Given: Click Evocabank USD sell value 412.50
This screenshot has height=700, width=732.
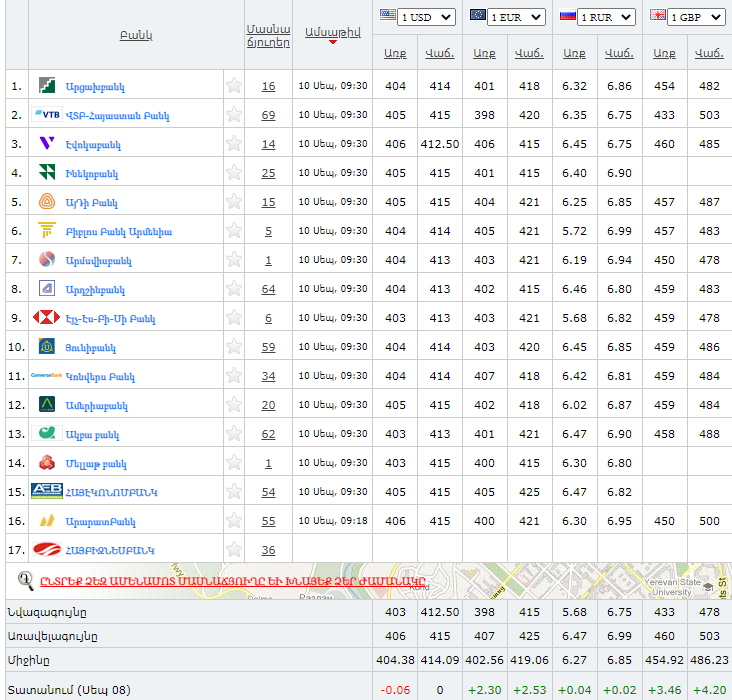Looking at the screenshot, I should tap(440, 144).
